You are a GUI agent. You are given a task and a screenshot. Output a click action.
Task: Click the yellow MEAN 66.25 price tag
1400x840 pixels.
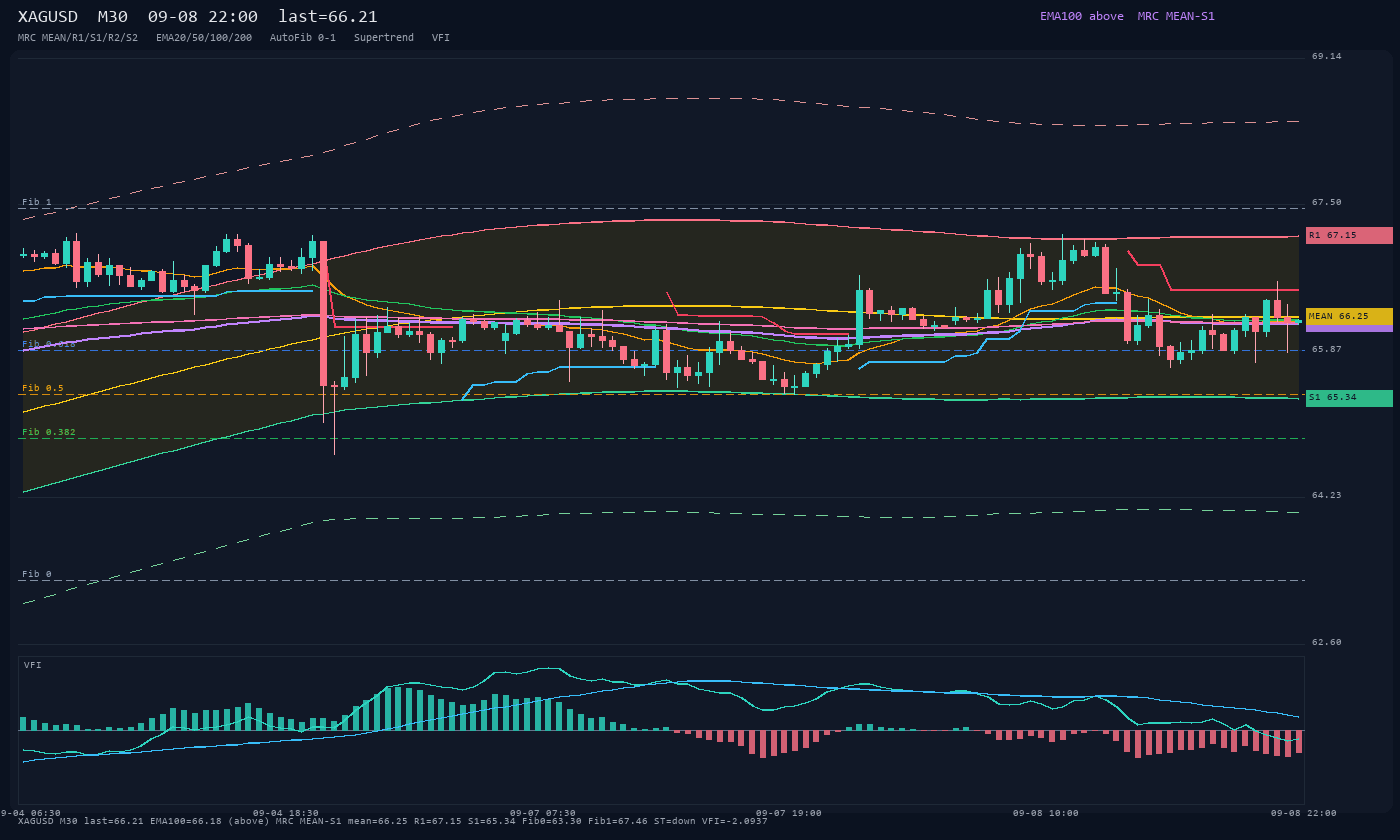[1349, 316]
